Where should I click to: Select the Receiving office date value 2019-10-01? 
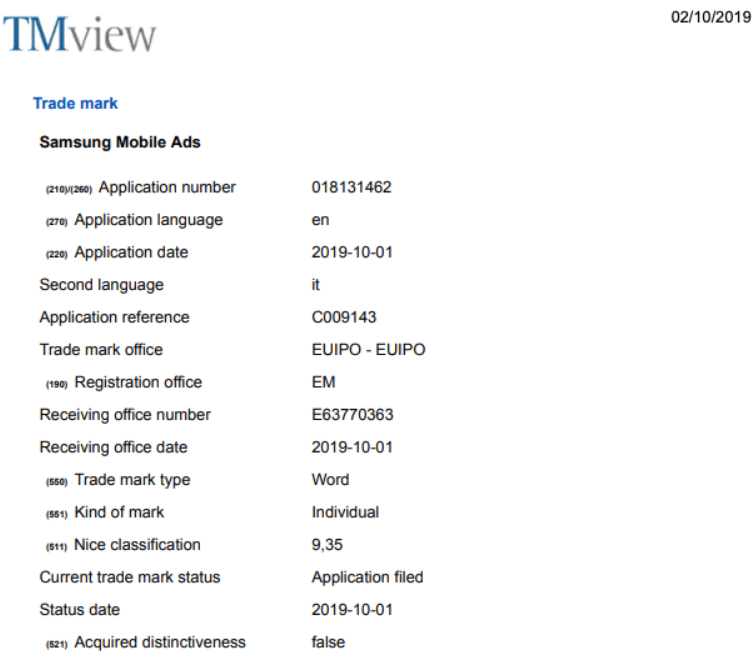352,447
